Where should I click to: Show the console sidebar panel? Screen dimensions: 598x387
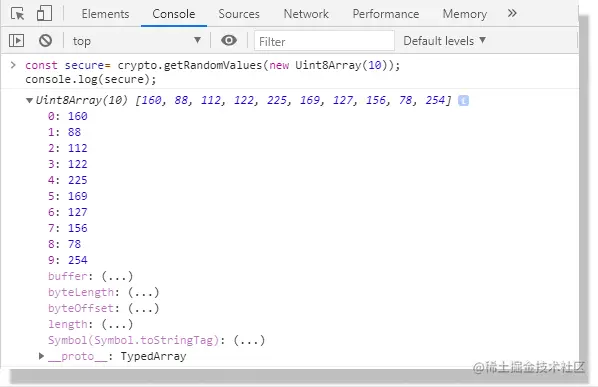pyautogui.click(x=16, y=40)
